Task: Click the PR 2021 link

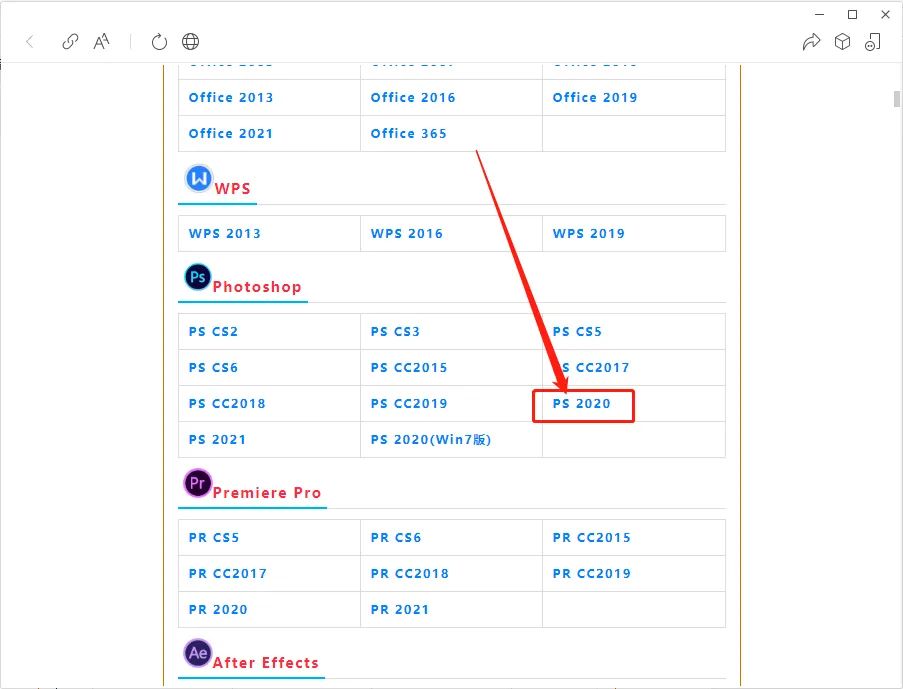Action: coord(400,609)
